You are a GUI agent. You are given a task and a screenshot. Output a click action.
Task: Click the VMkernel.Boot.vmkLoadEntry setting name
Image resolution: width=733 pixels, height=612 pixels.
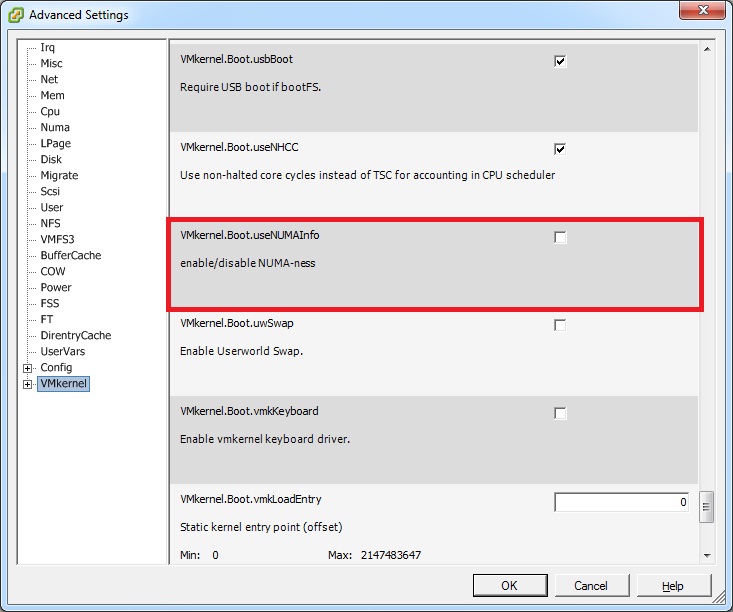point(251,499)
